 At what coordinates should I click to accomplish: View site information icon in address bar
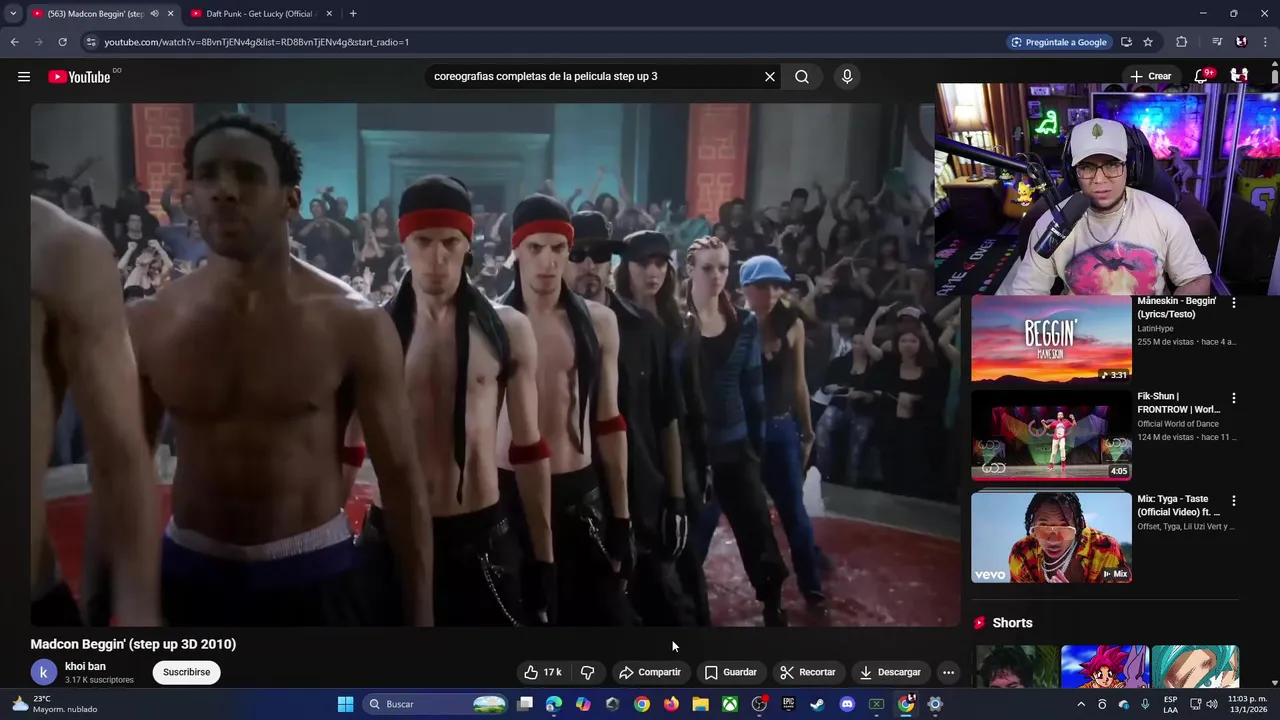click(x=91, y=42)
